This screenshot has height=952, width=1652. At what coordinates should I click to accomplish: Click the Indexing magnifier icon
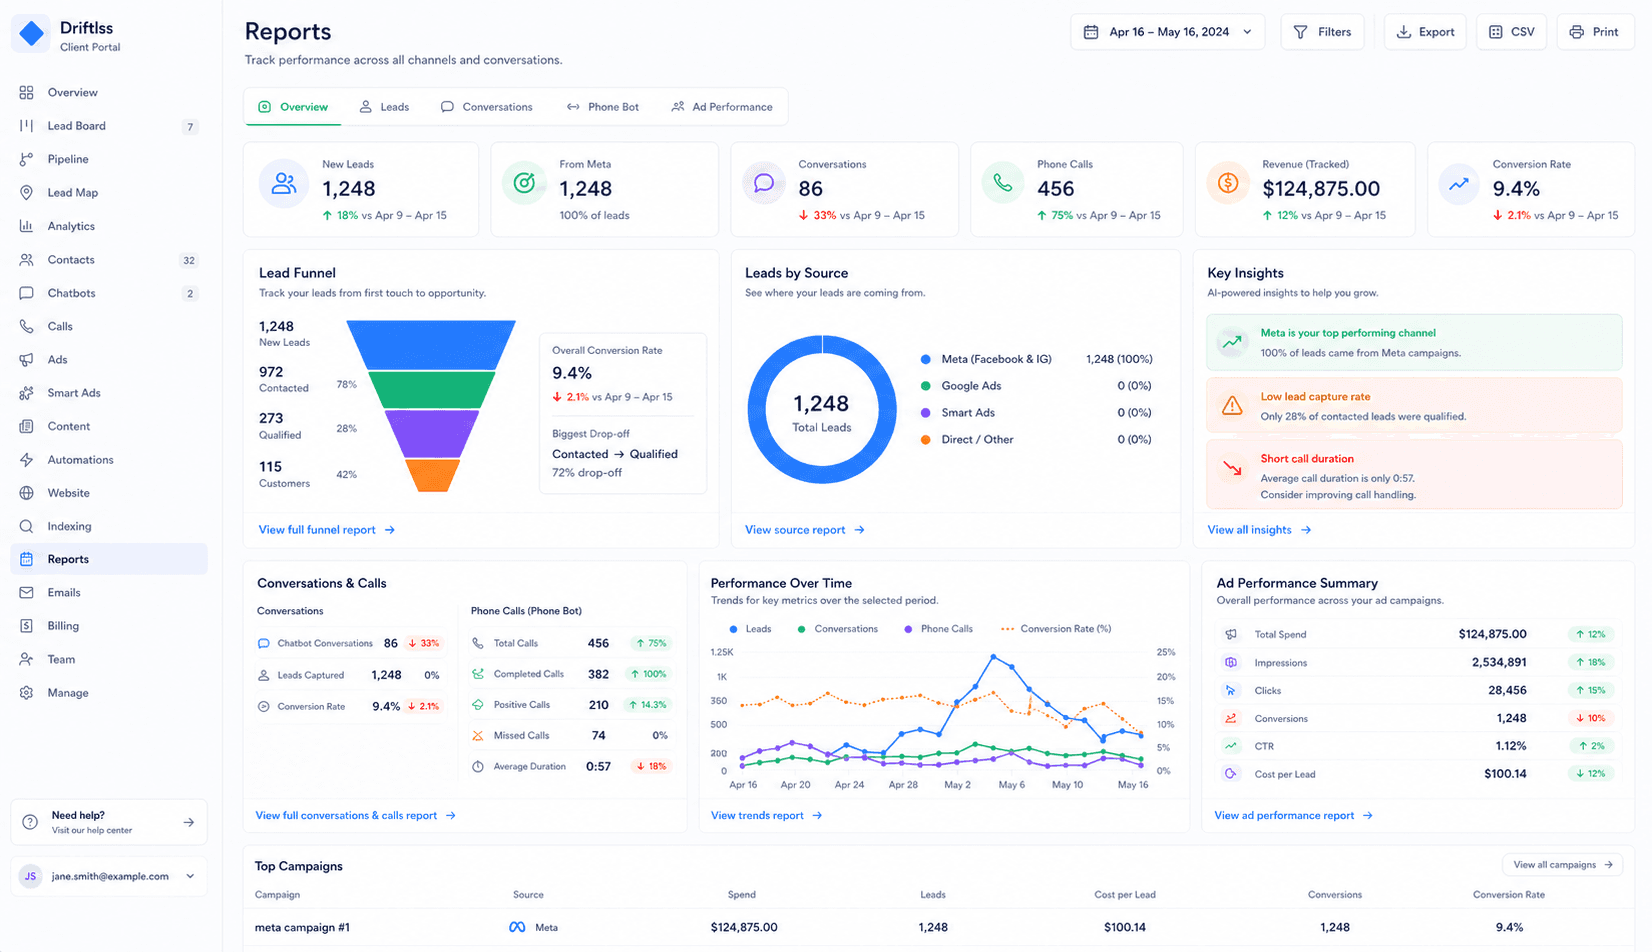coord(27,526)
